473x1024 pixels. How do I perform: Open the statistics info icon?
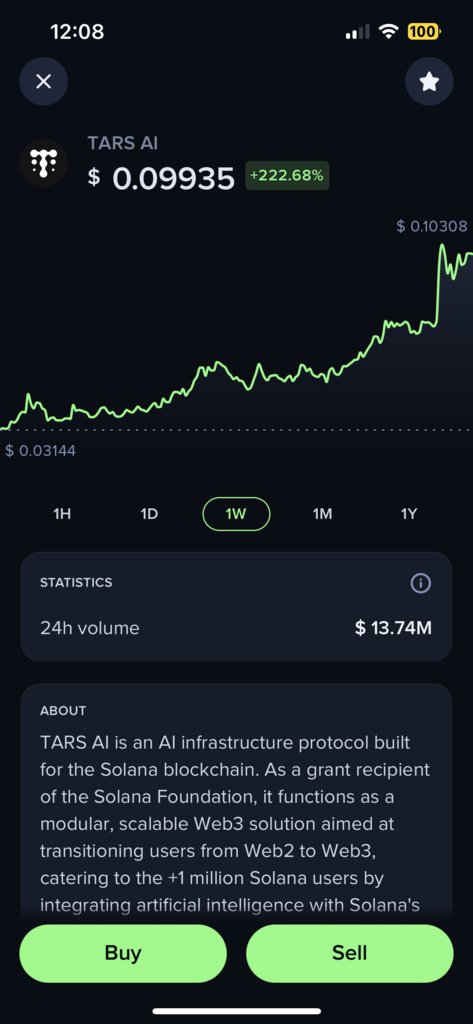click(420, 583)
